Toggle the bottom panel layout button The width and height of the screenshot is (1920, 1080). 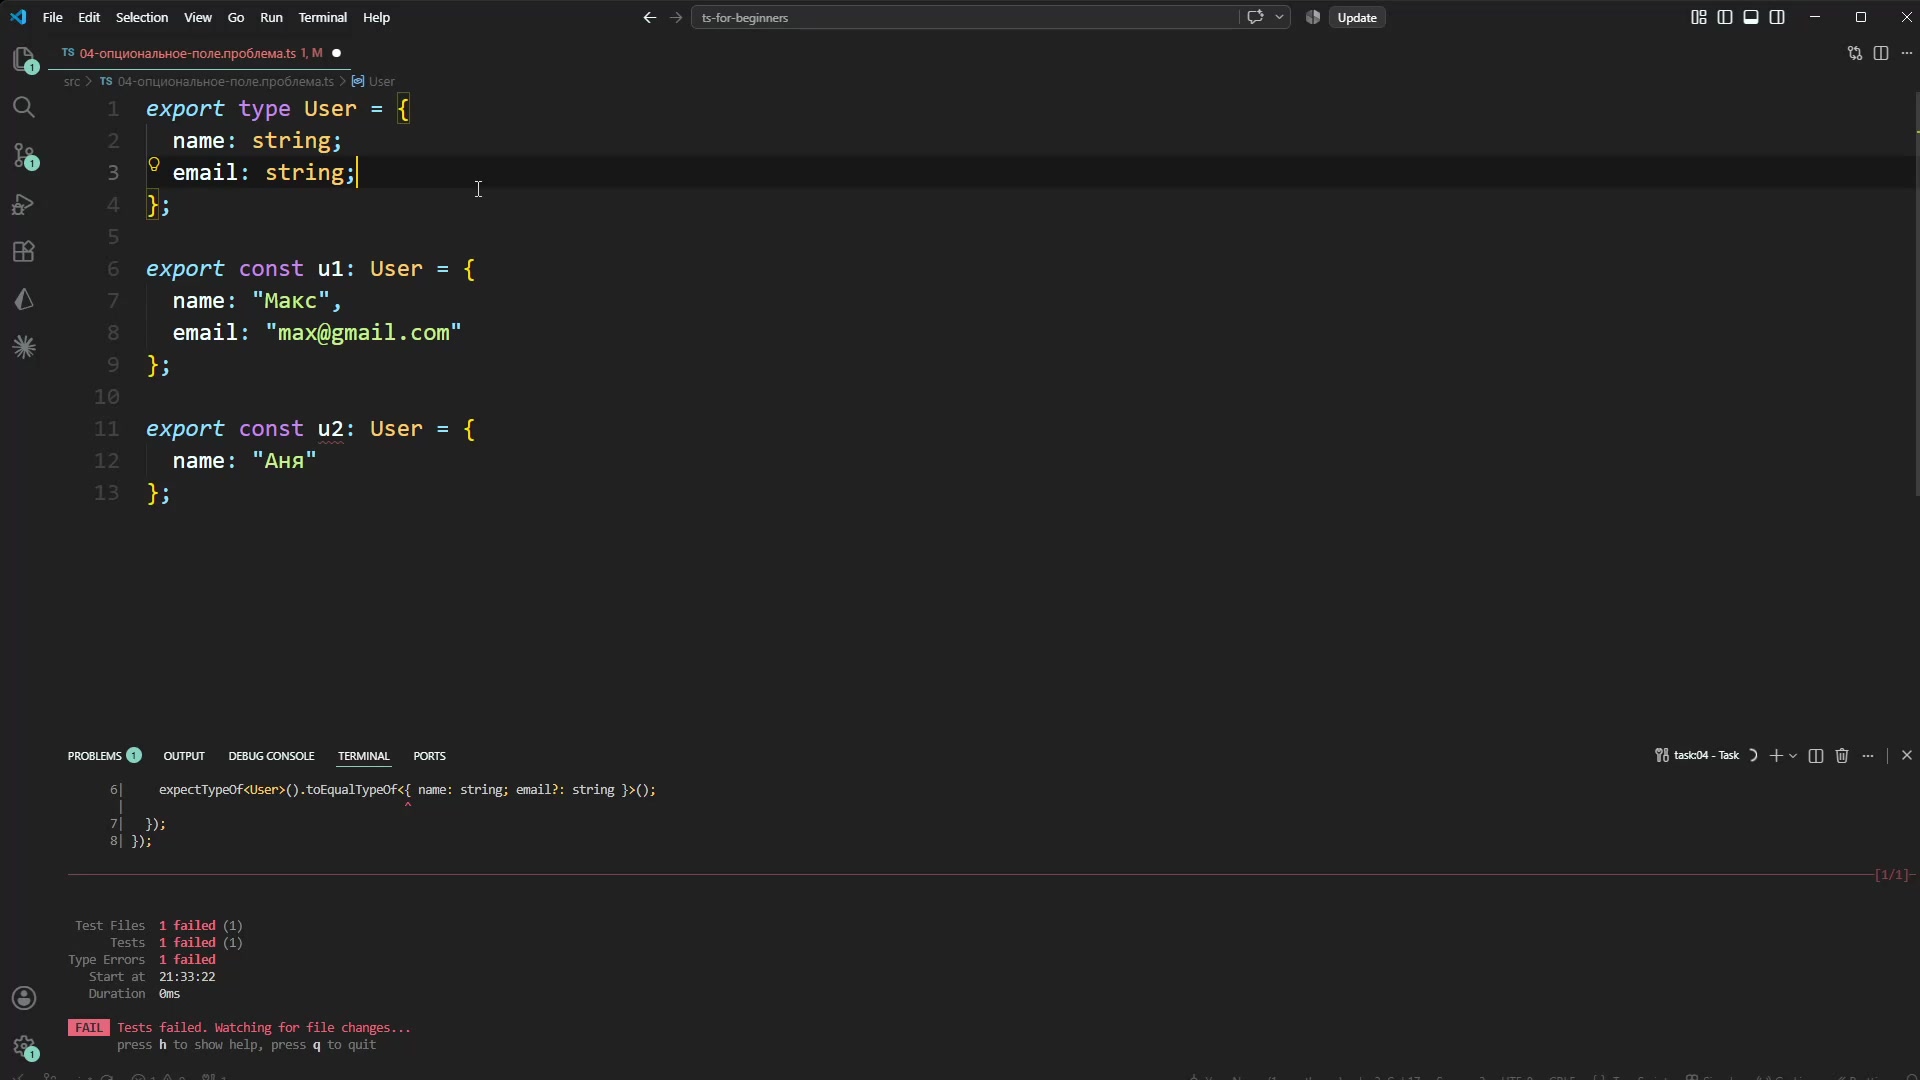(x=1751, y=17)
